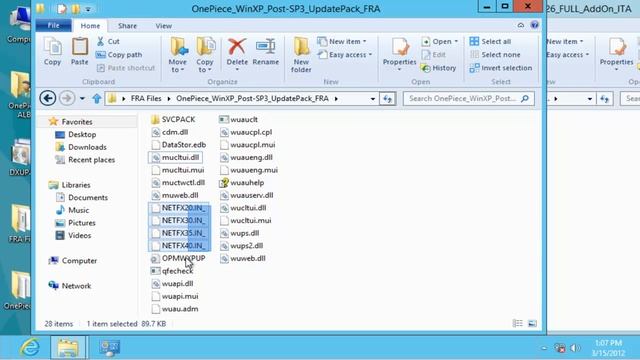Click the Rename icon

tap(266, 47)
